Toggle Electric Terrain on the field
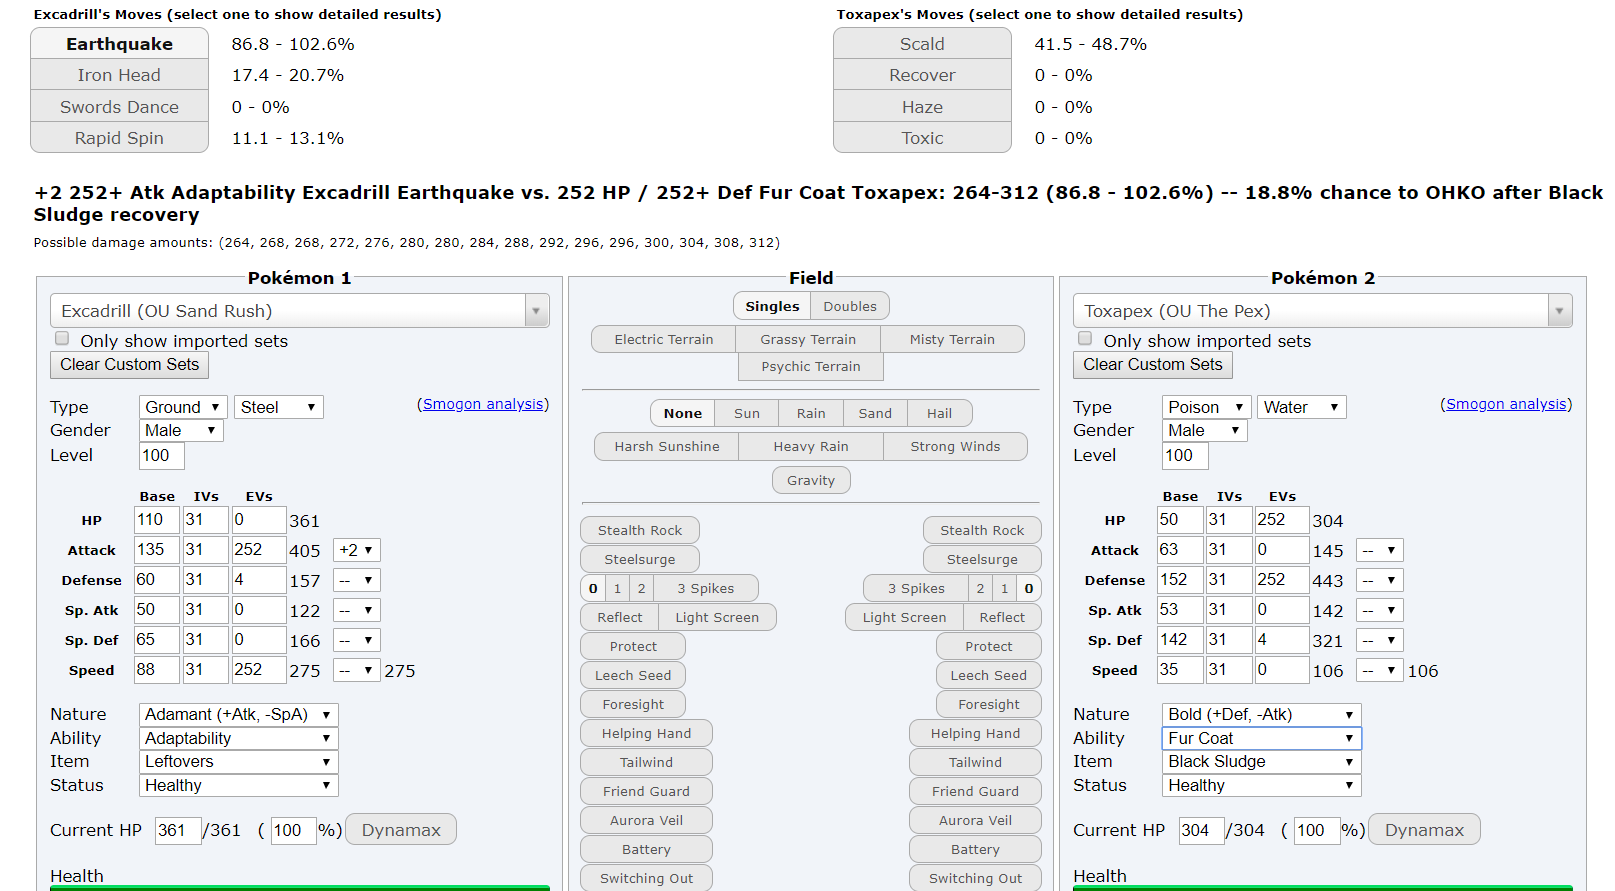1615x891 pixels. click(663, 339)
